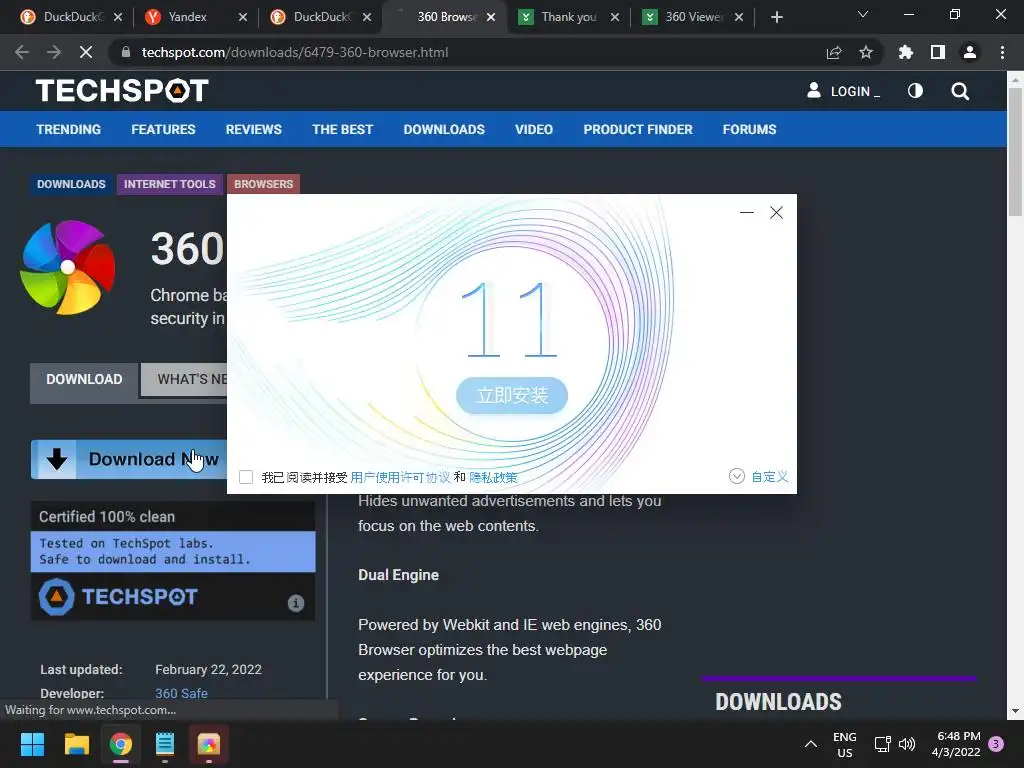Open the volume speaker tray icon
Screen dimensions: 1024x768
click(907, 744)
